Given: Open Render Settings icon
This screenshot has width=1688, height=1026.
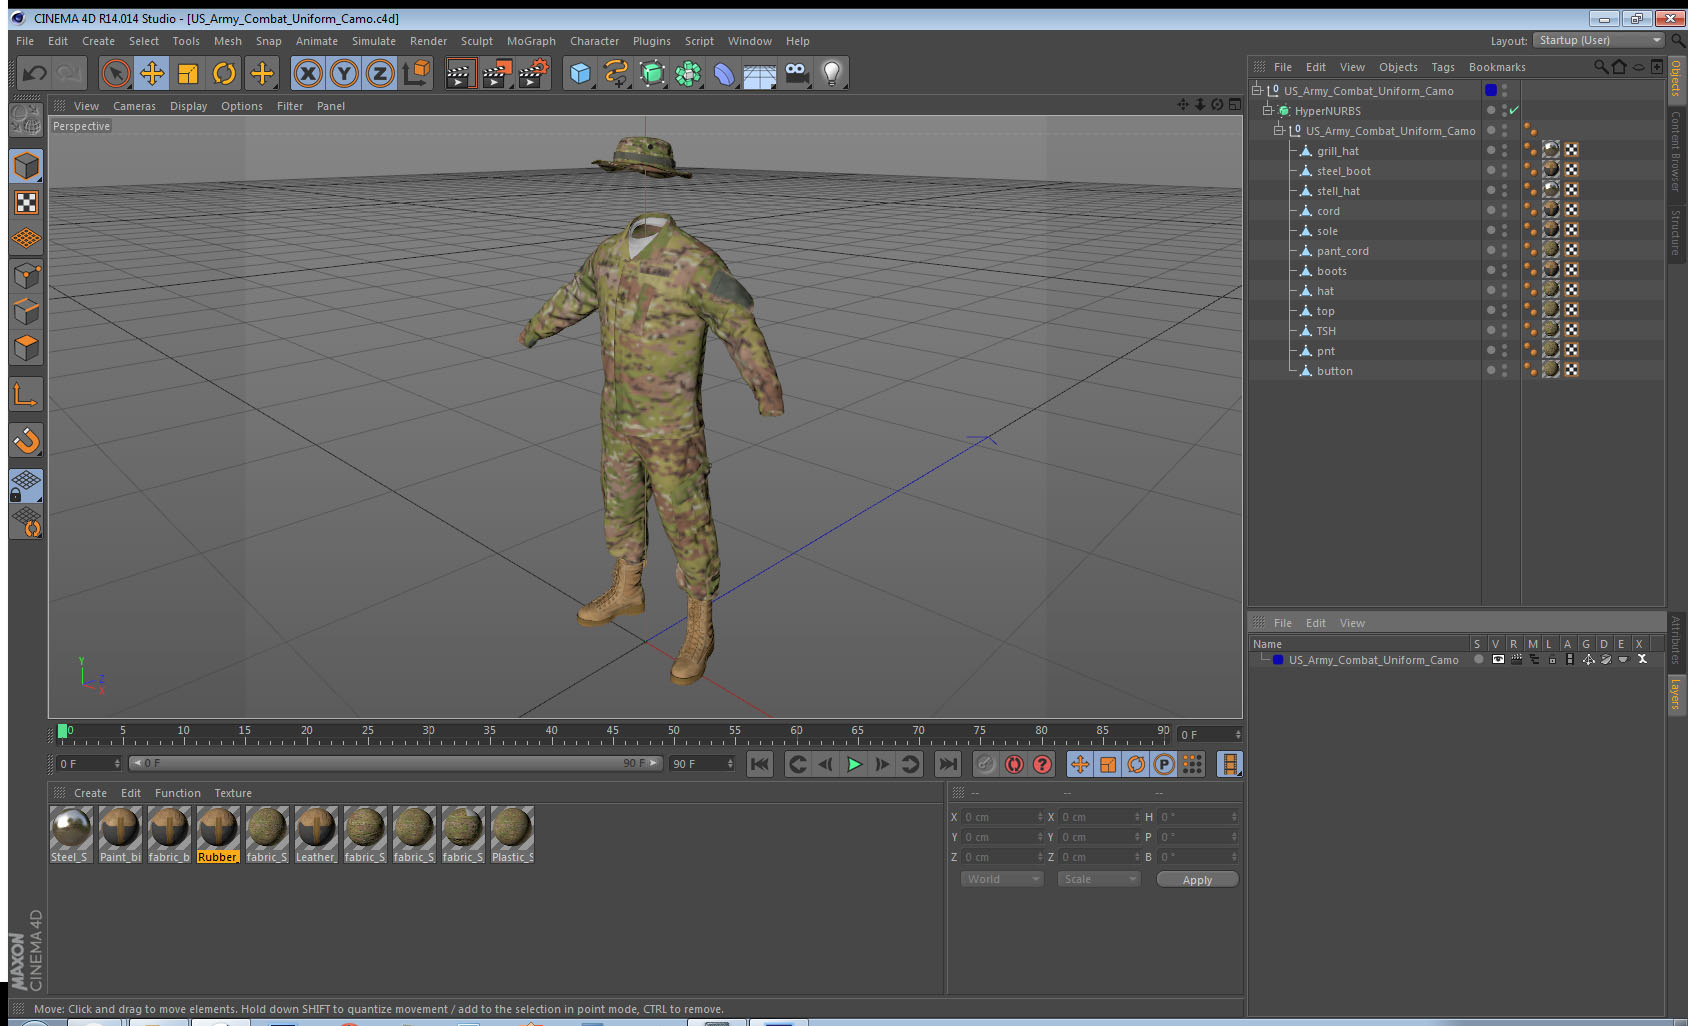Looking at the screenshot, I should pos(534,73).
